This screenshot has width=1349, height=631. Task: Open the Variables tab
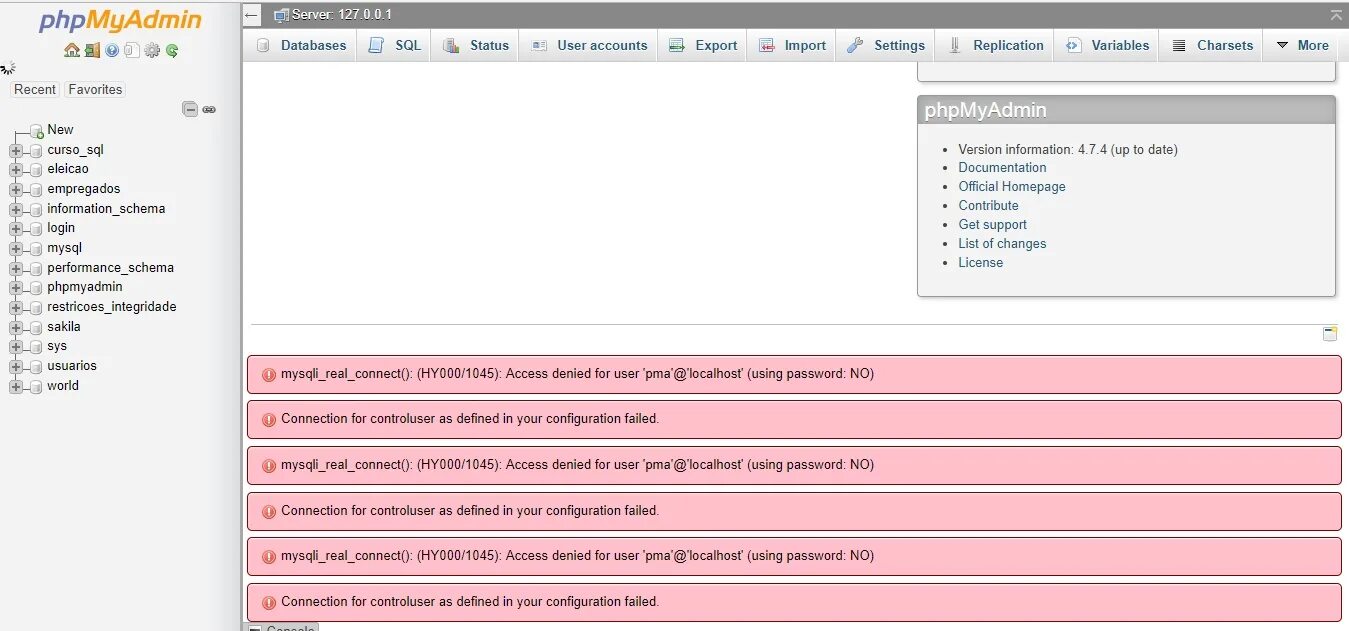(1106, 45)
